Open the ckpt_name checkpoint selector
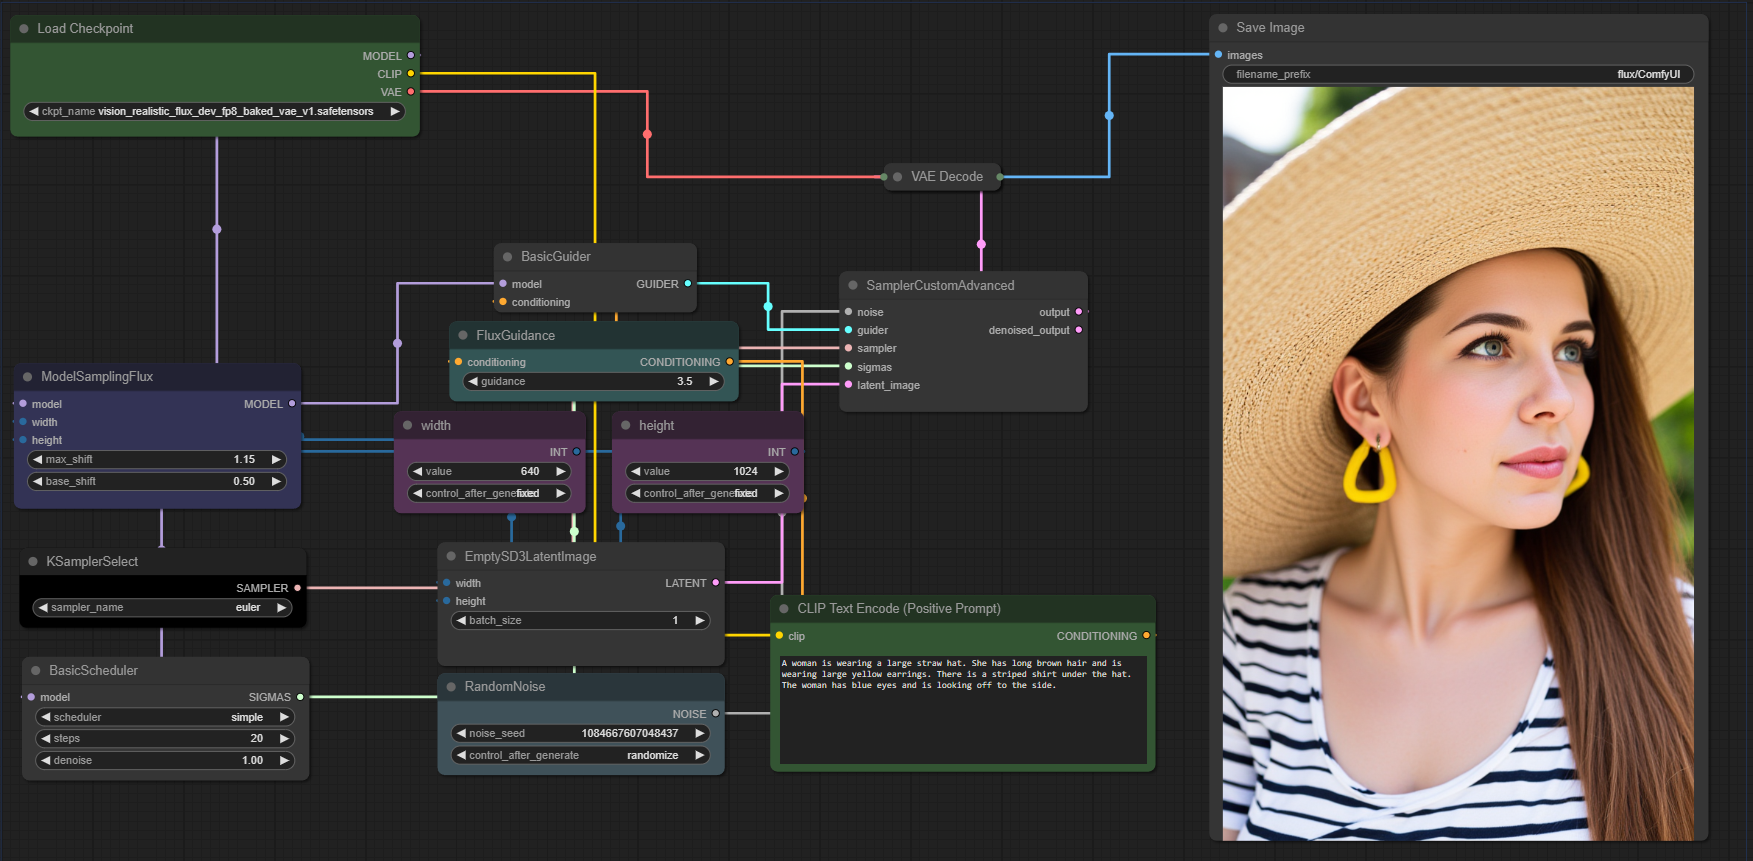 click(215, 112)
